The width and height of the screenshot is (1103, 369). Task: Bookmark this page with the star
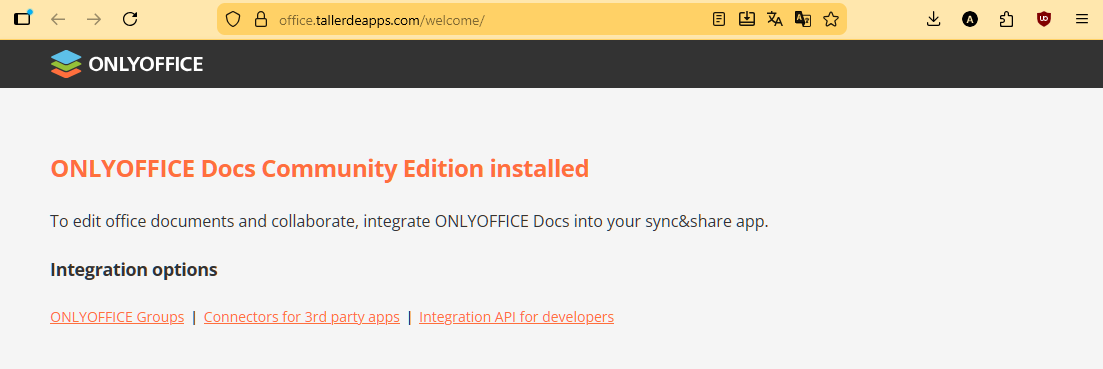coord(831,19)
